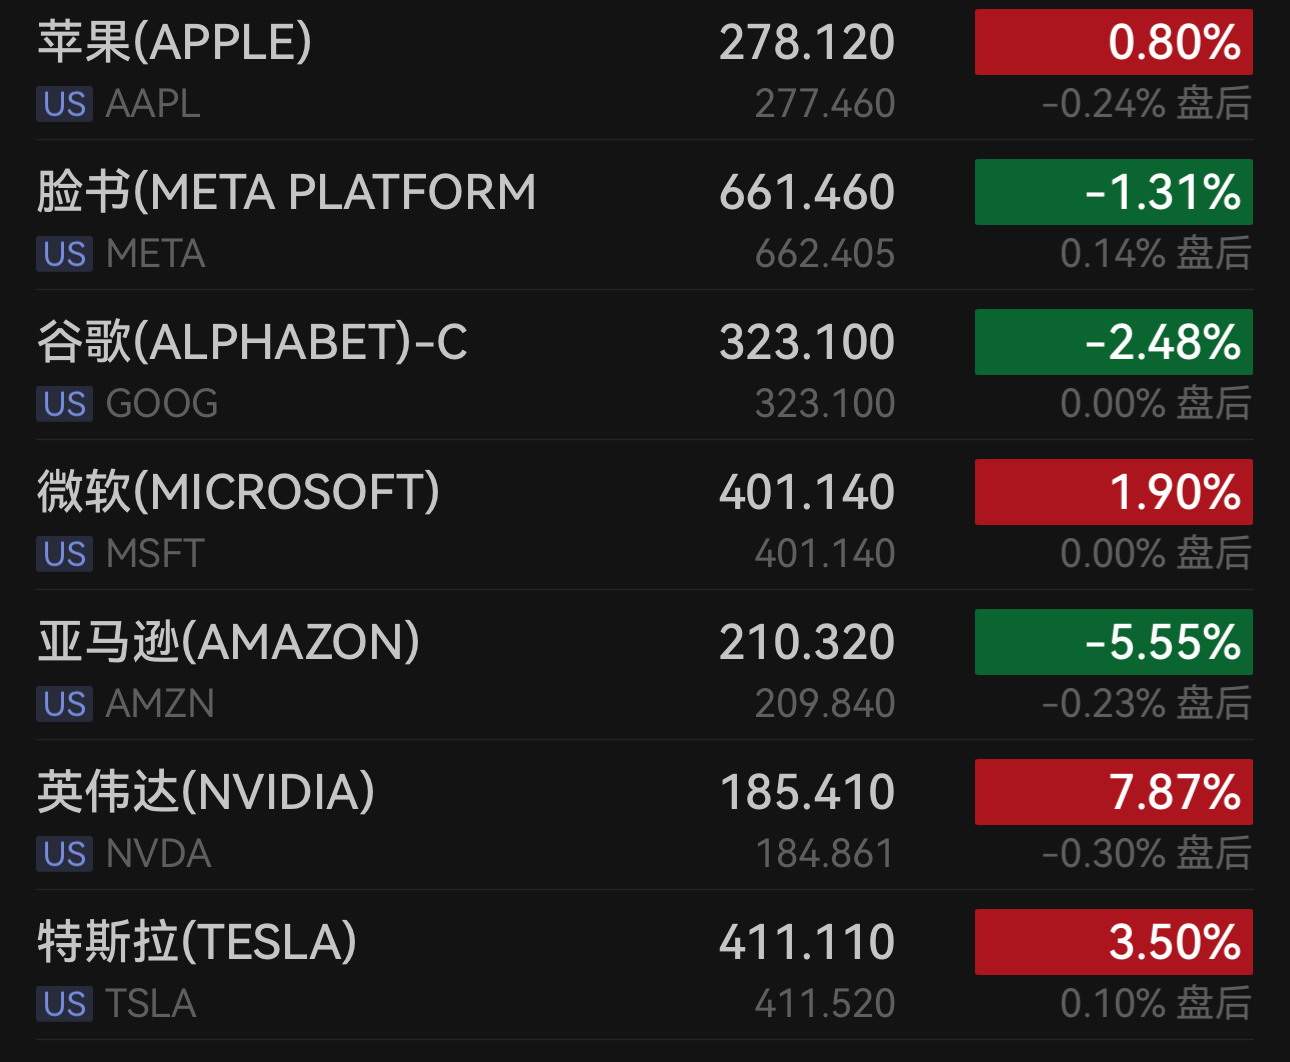Open the Meta Platform stock row
Image resolution: width=1290 pixels, height=1062 pixels.
tap(286, 192)
